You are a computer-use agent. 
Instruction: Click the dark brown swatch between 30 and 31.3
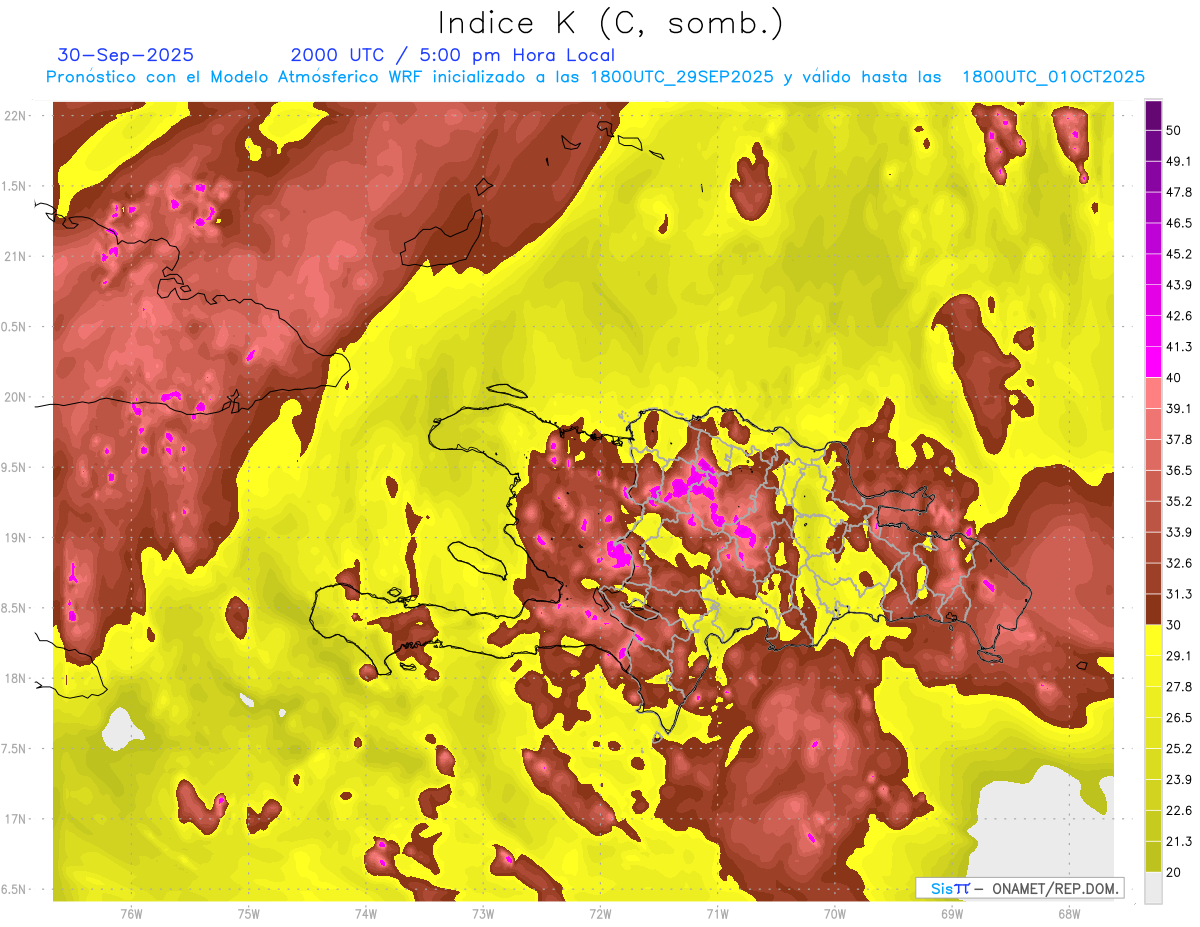pyautogui.click(x=1153, y=610)
